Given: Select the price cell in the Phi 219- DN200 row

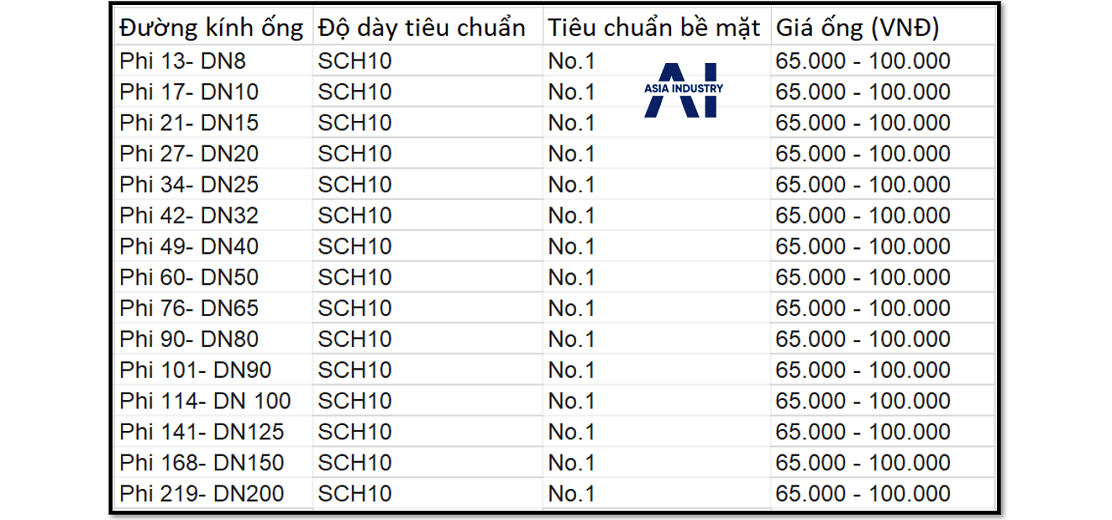Looking at the screenshot, I should [x=862, y=494].
